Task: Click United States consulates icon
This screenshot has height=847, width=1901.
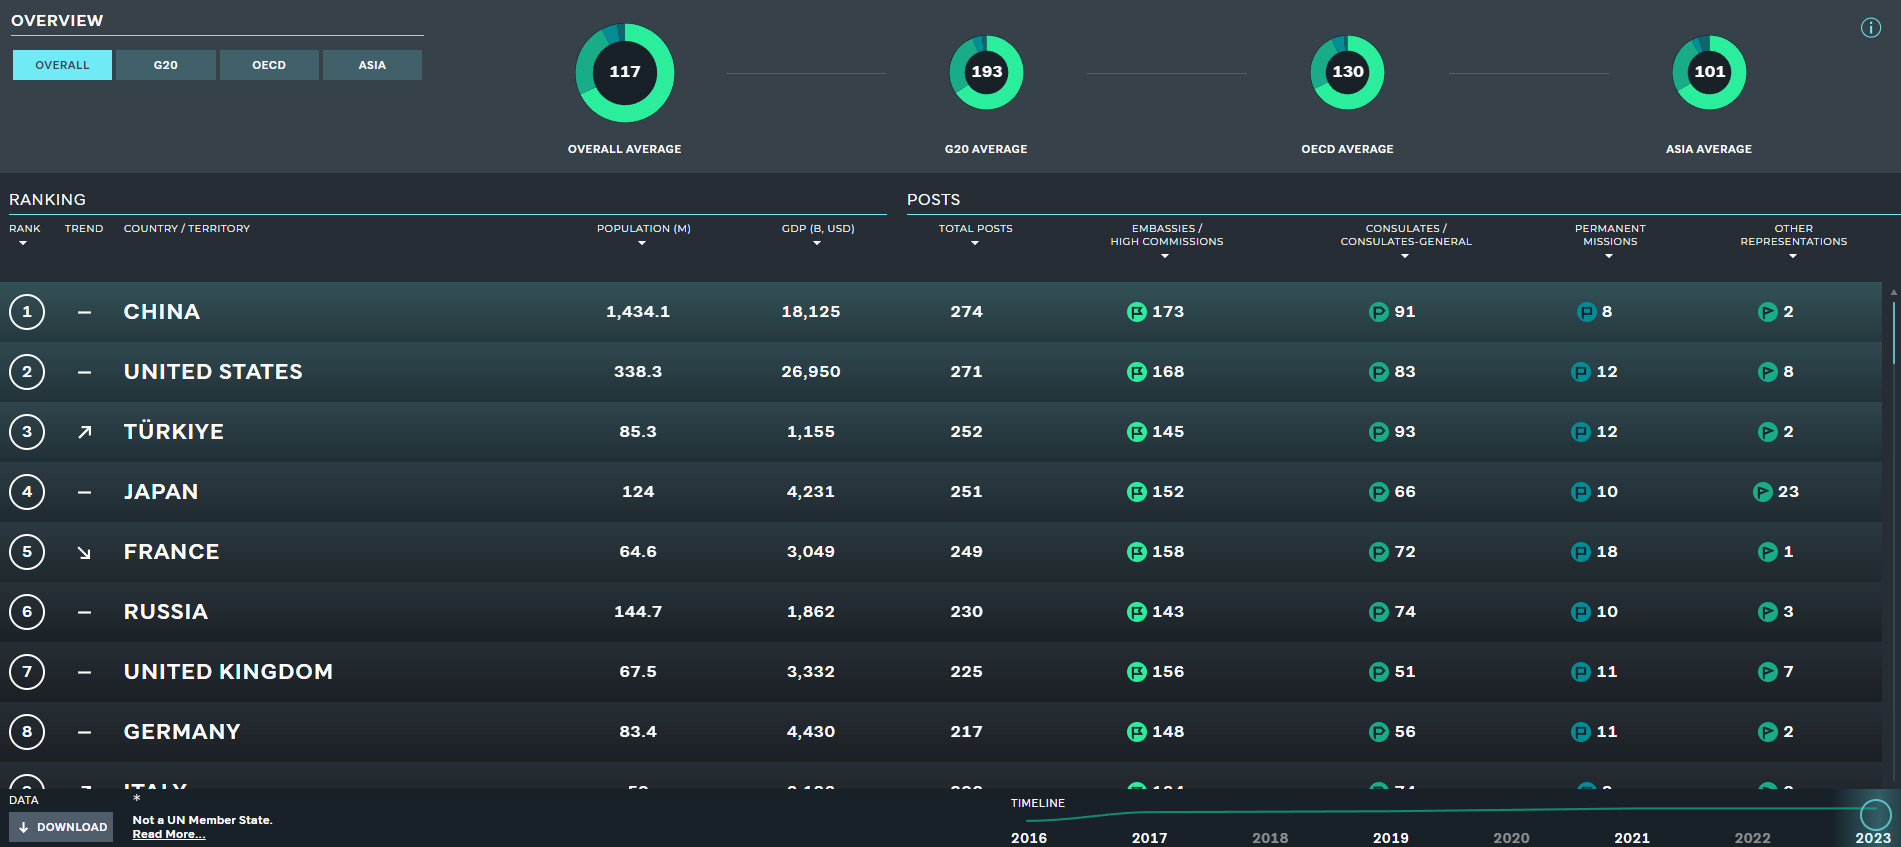Action: pos(1378,372)
